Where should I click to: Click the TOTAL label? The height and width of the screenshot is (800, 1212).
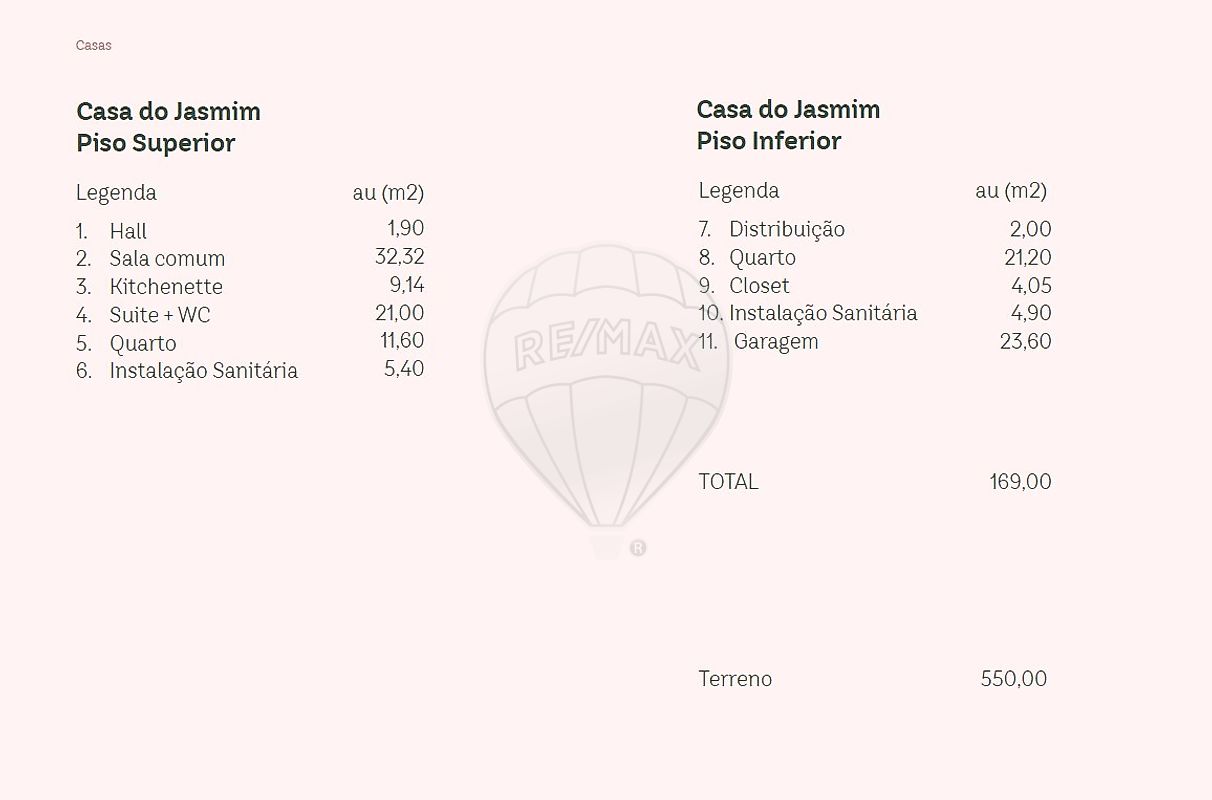click(x=728, y=482)
